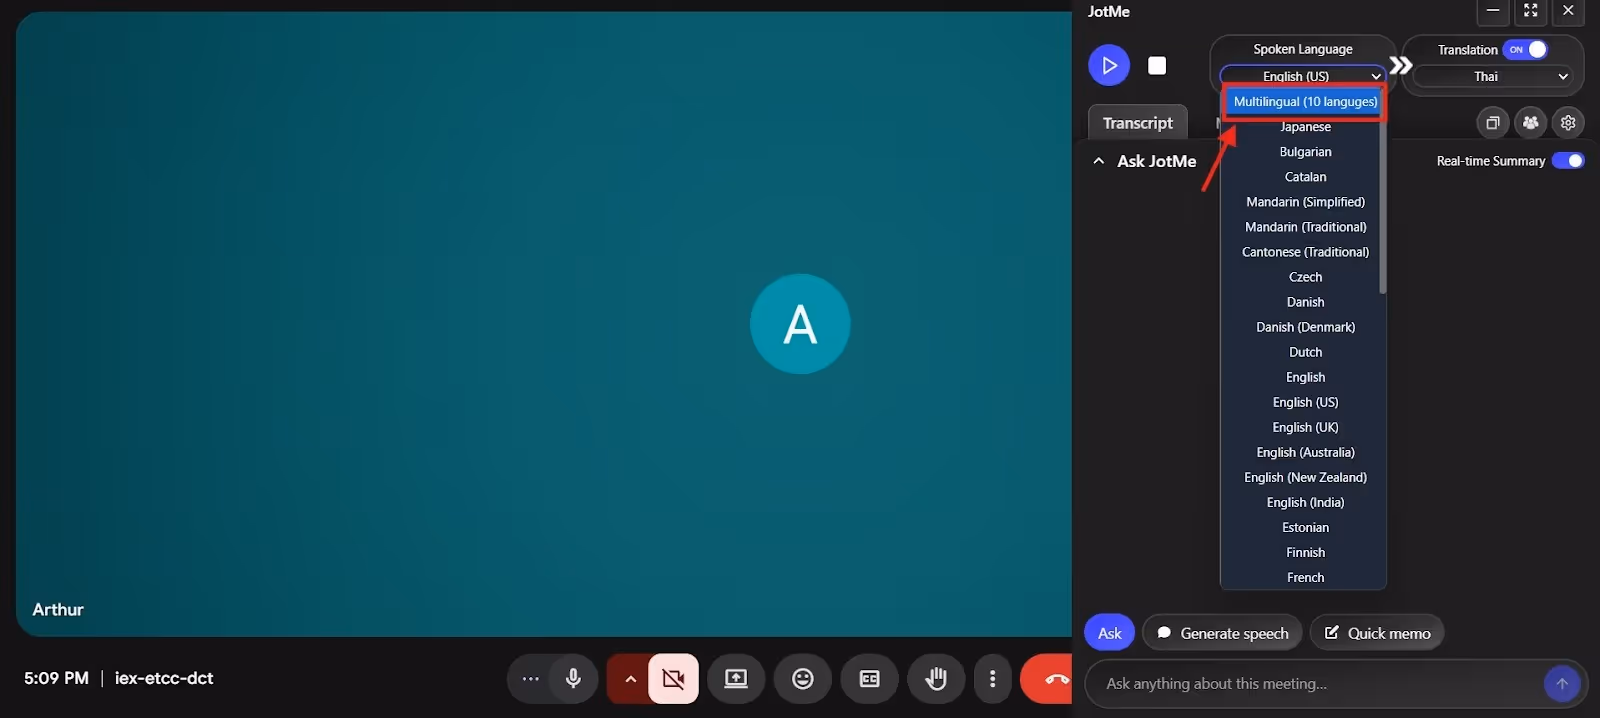
Task: Raise your hand in the meeting
Action: point(936,679)
